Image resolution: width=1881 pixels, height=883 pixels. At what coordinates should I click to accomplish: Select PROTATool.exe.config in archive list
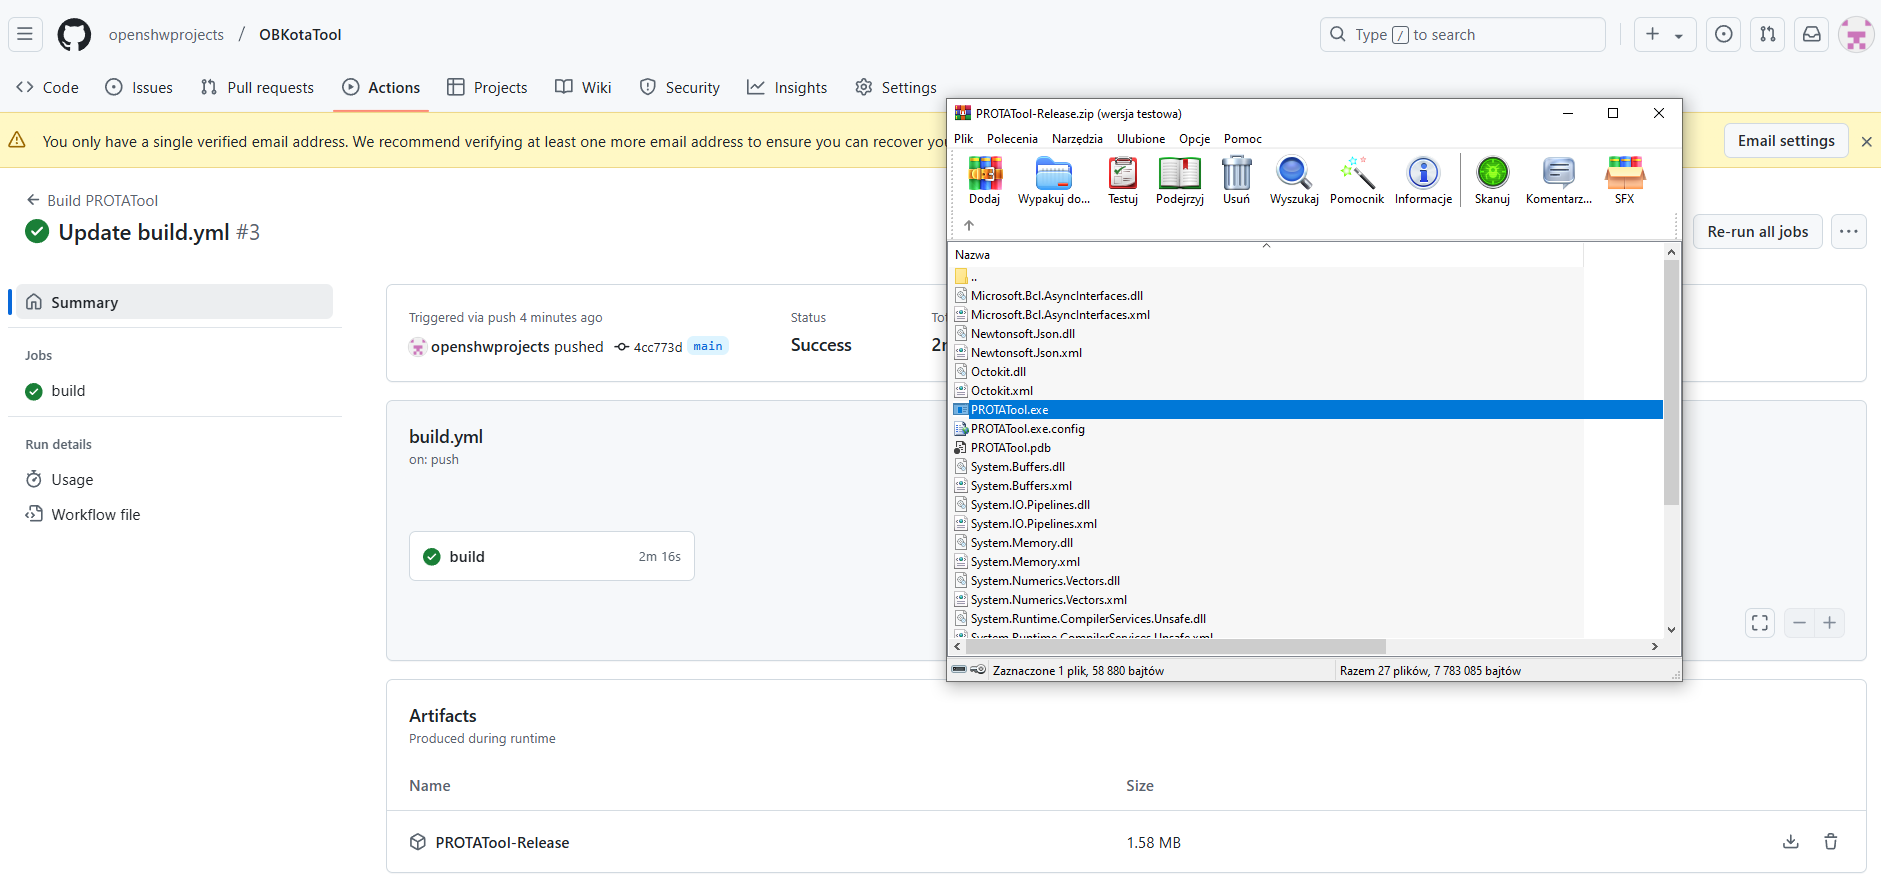1028,429
